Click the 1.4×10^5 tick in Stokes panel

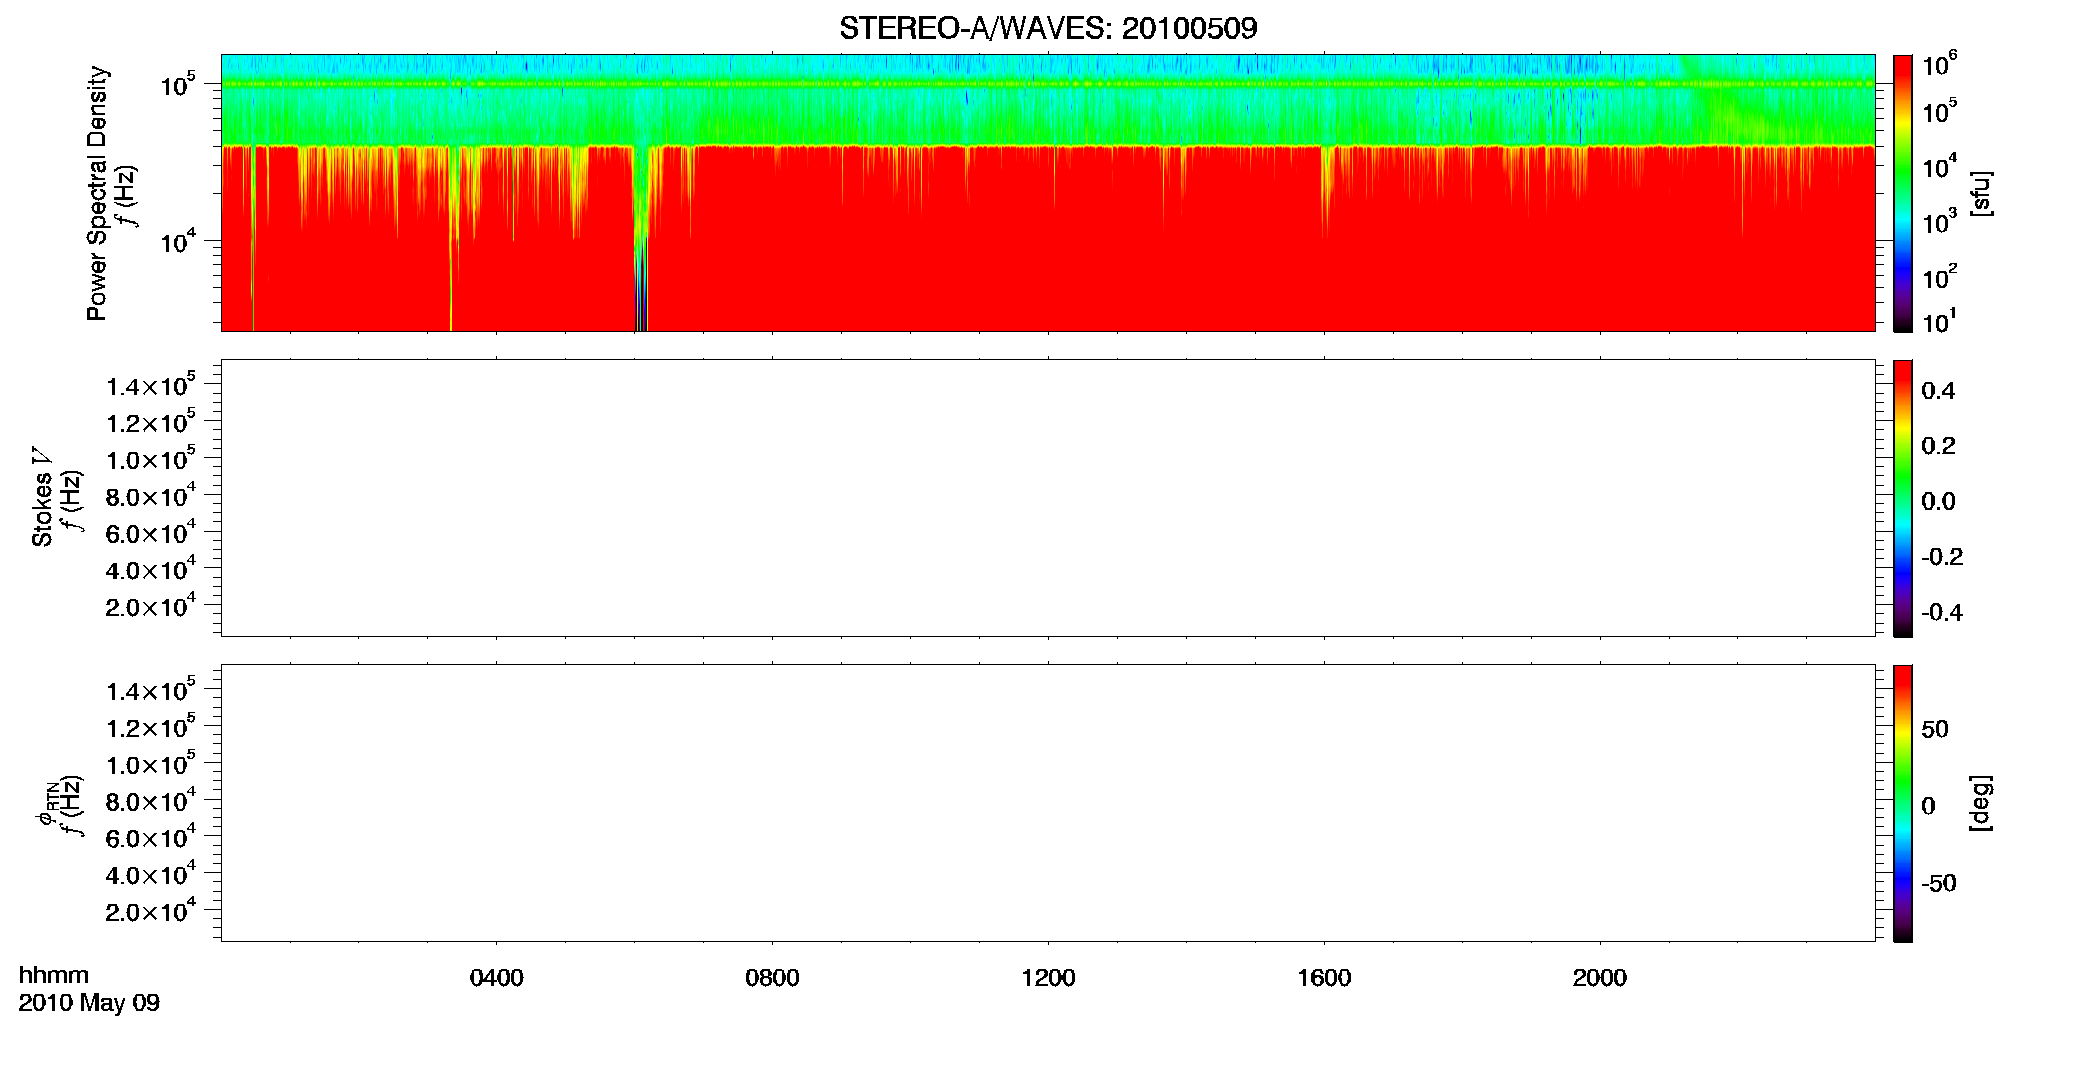(x=151, y=385)
